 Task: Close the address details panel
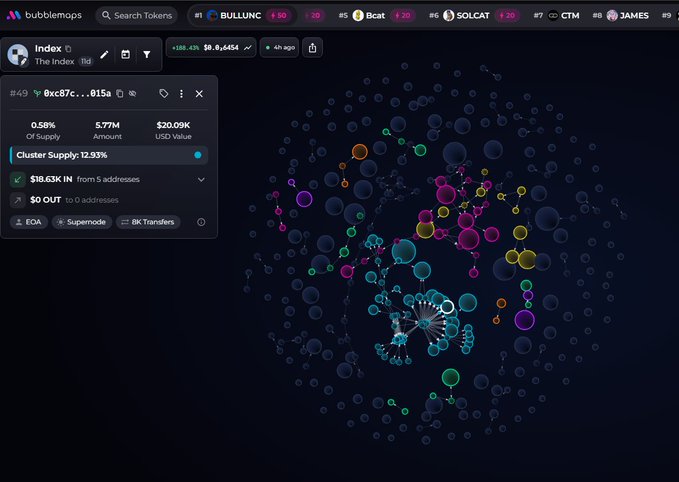point(199,94)
